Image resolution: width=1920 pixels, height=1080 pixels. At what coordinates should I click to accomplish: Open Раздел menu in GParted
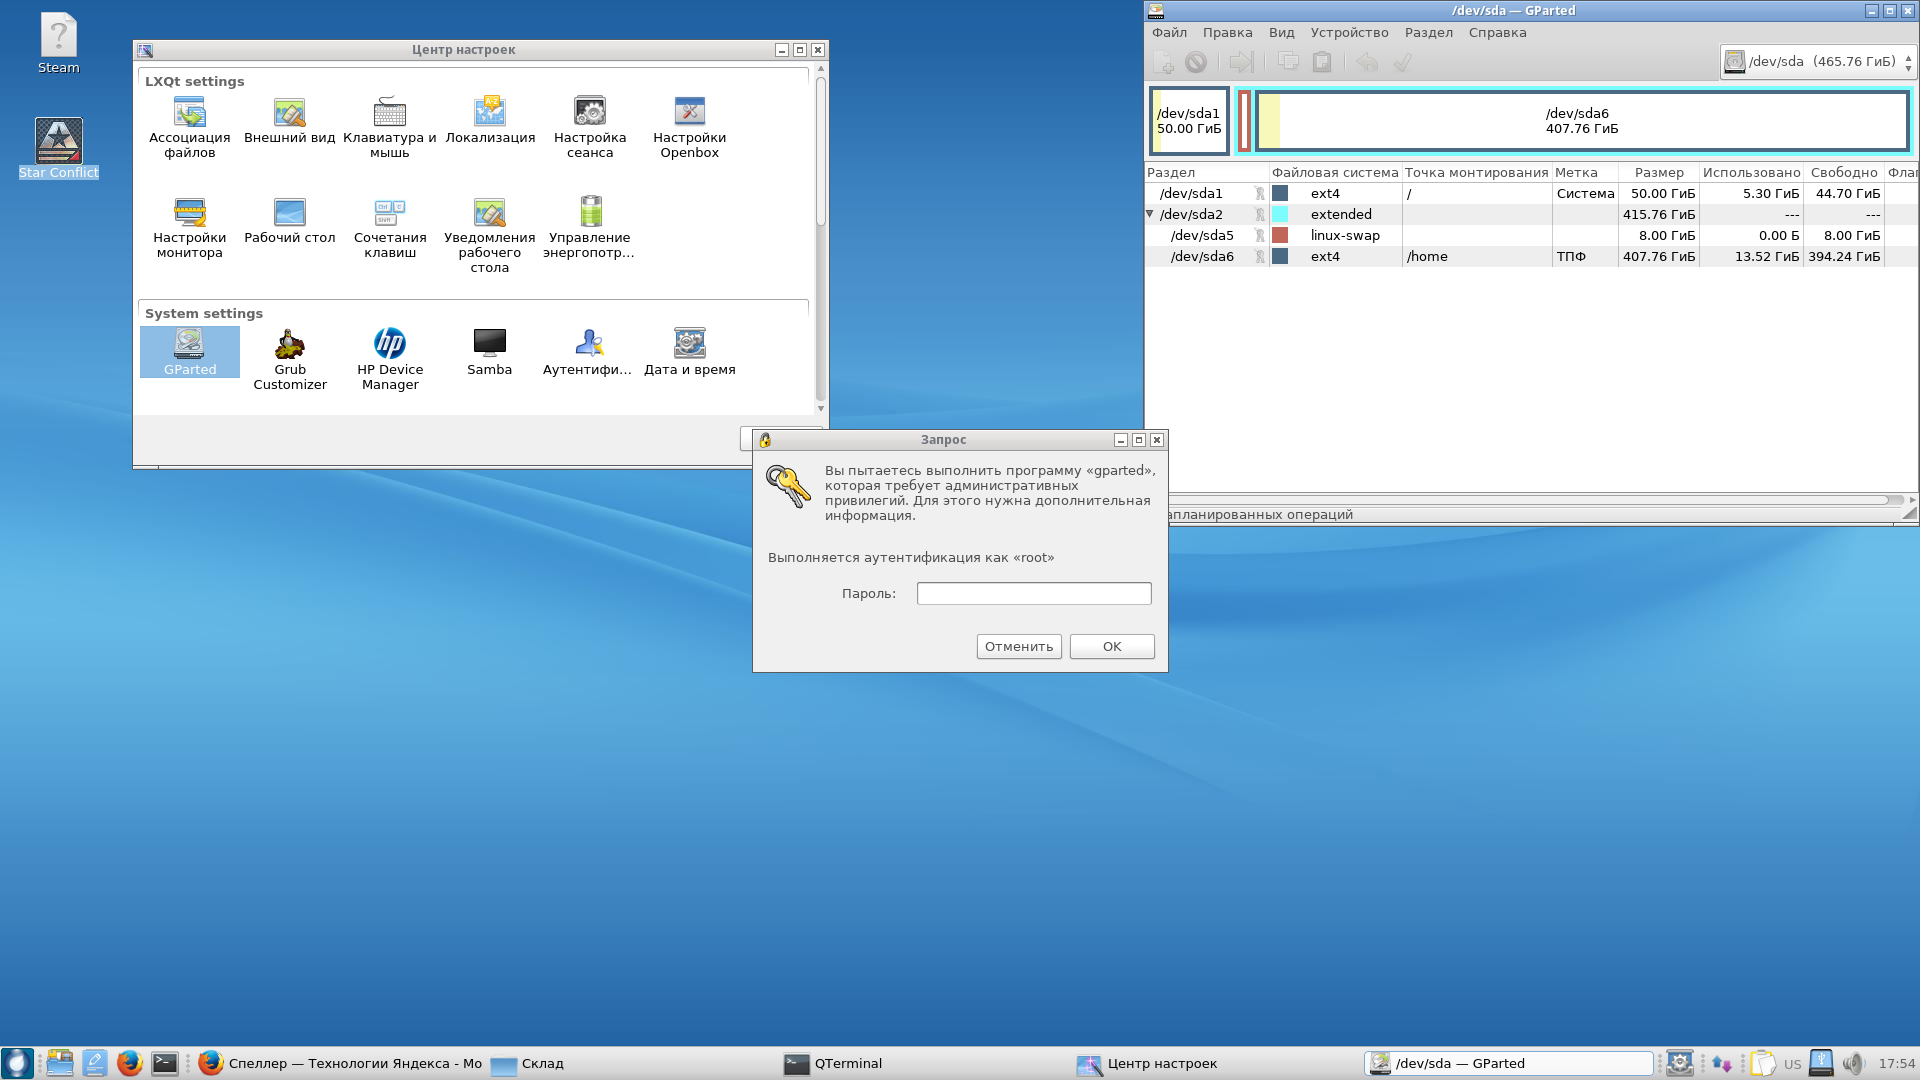click(1428, 33)
